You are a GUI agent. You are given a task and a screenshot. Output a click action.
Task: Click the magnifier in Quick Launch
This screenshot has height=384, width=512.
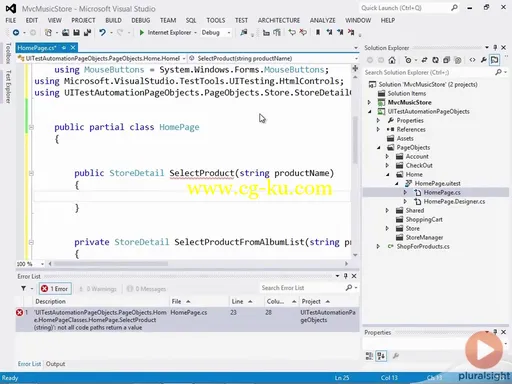[x=454, y=8]
